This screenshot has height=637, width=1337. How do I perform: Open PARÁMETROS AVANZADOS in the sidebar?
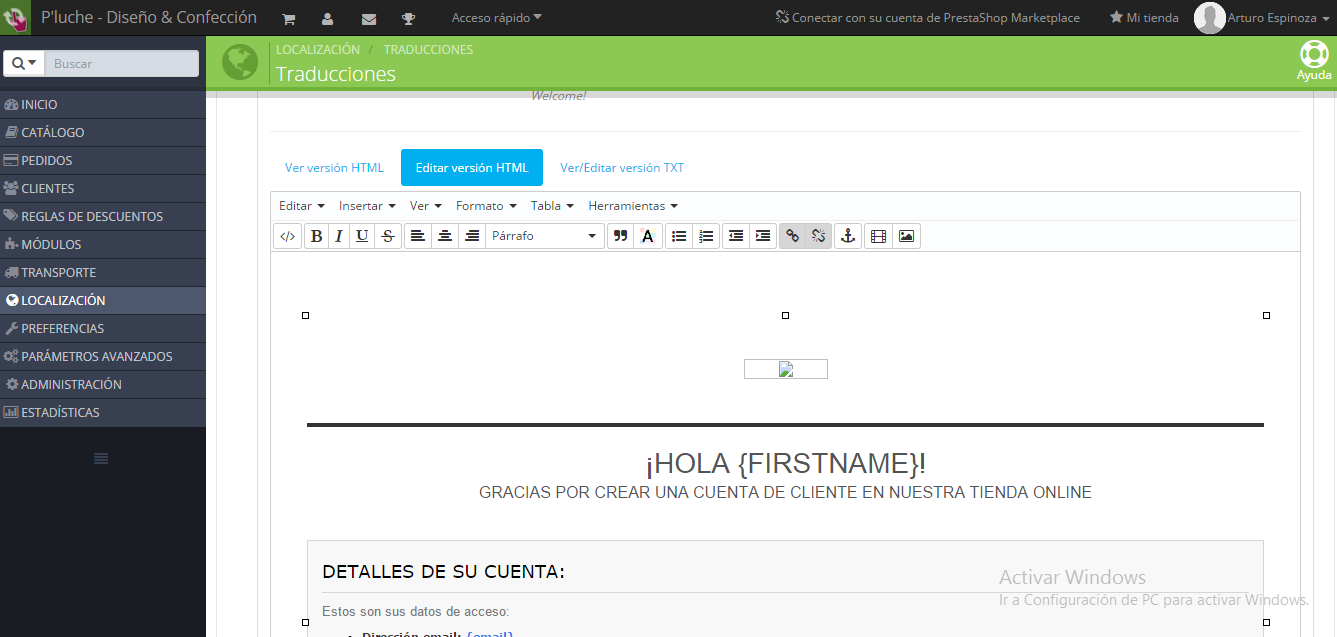(x=103, y=356)
